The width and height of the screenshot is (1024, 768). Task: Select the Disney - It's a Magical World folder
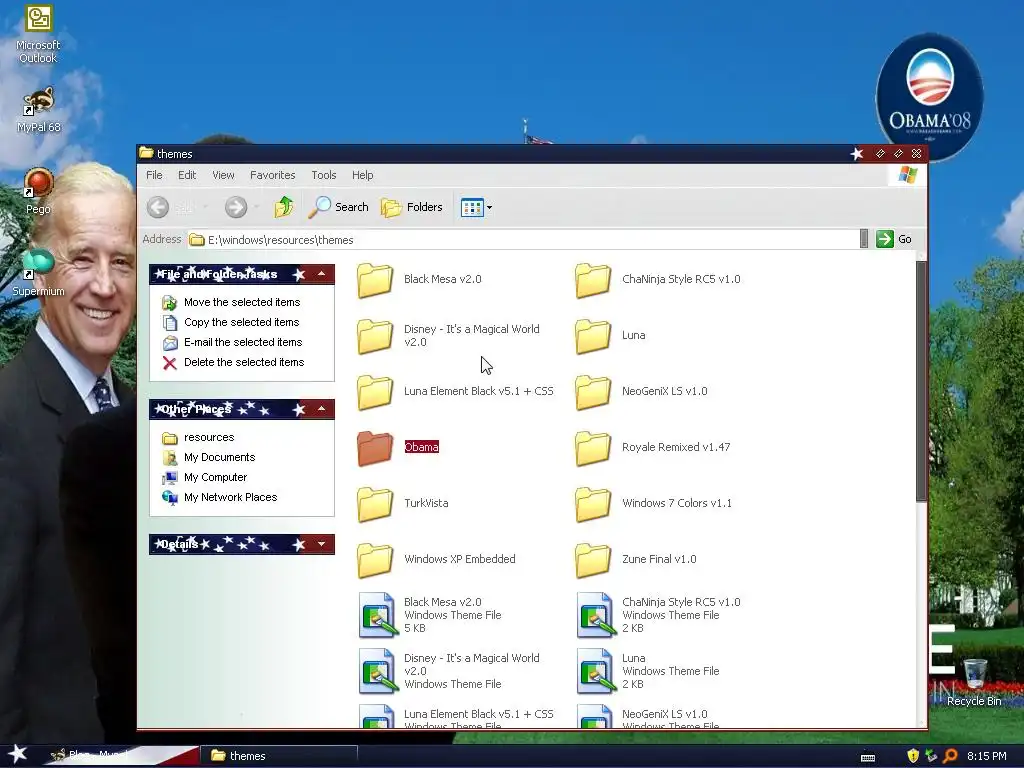(449, 336)
